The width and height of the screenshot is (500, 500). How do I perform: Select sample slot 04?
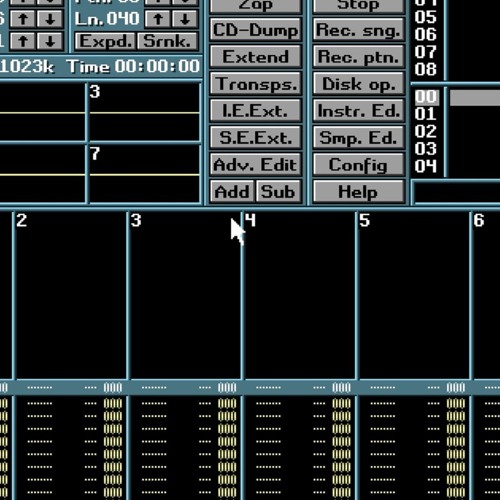426,166
